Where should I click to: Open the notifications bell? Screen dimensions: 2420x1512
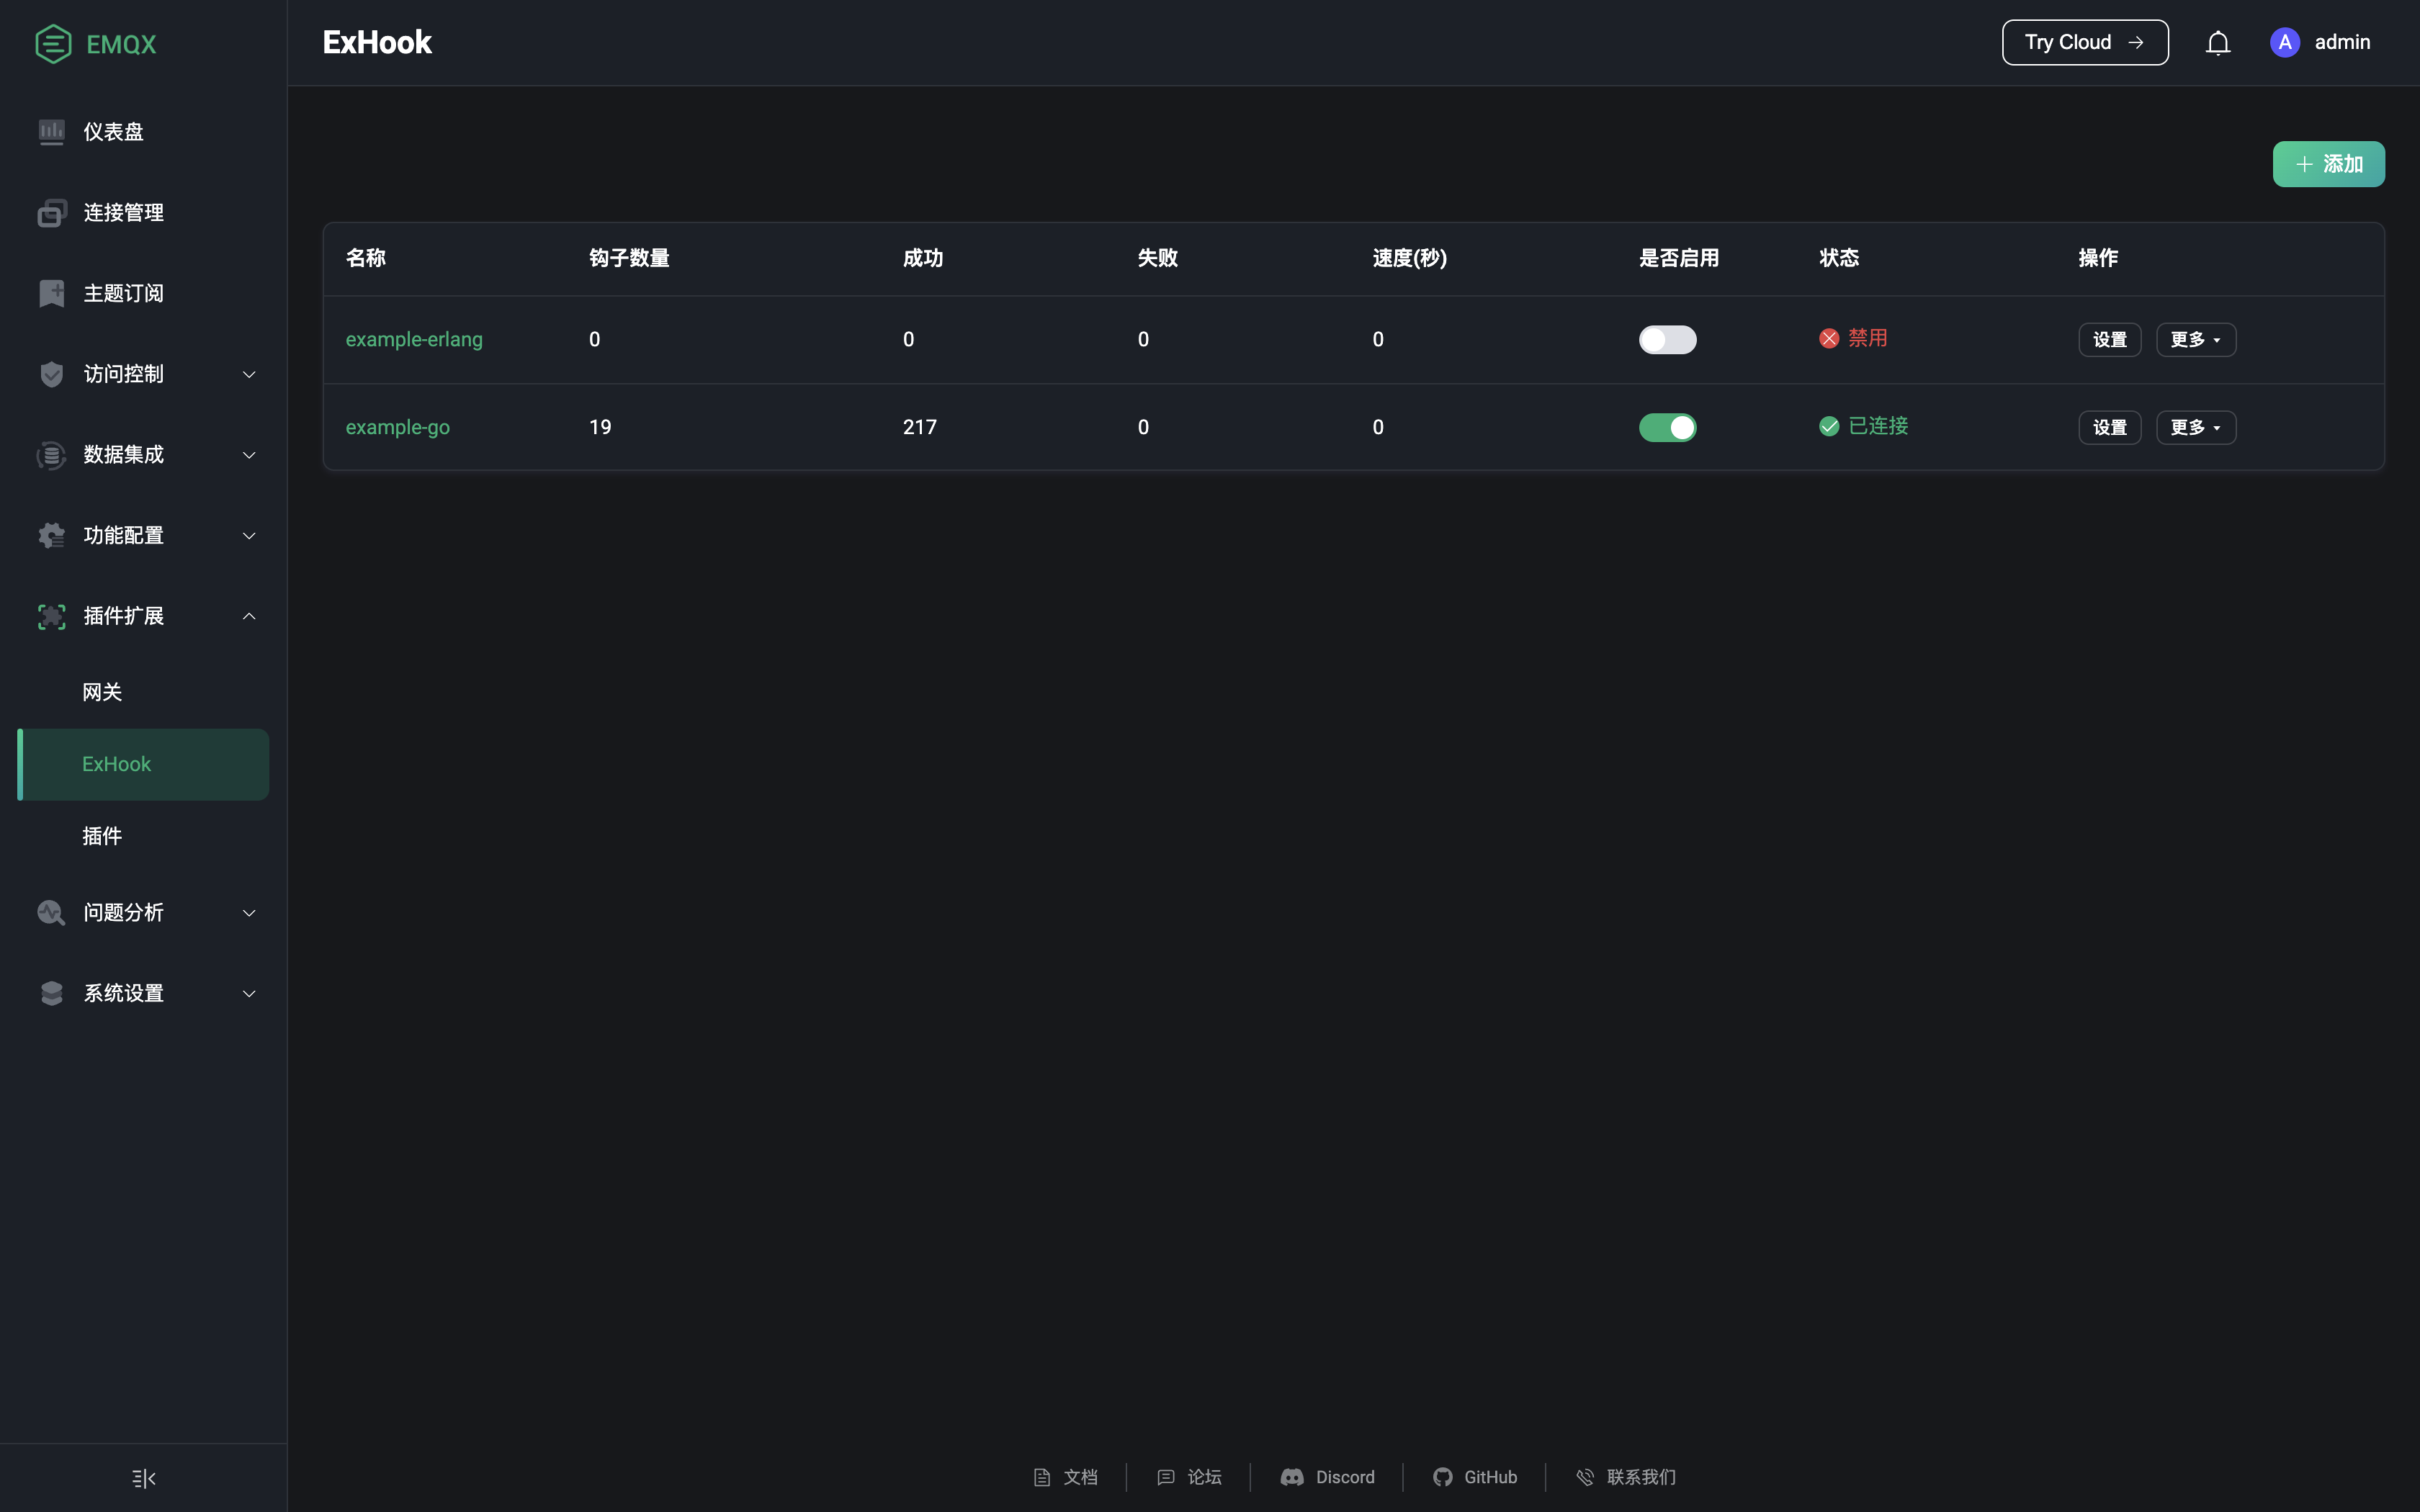(2218, 43)
